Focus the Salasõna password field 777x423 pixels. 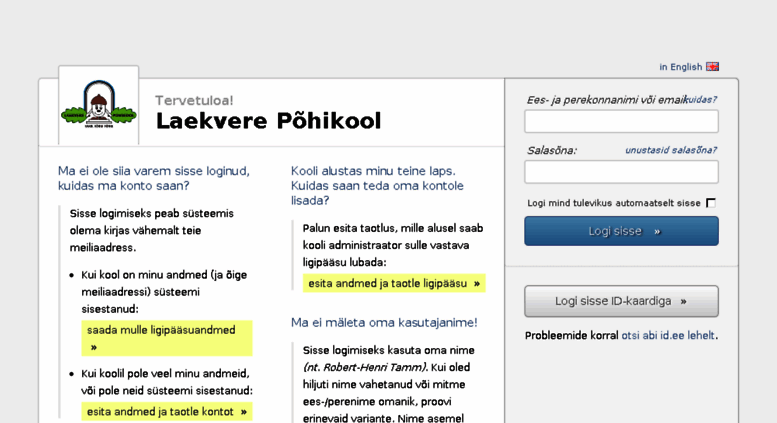click(621, 172)
